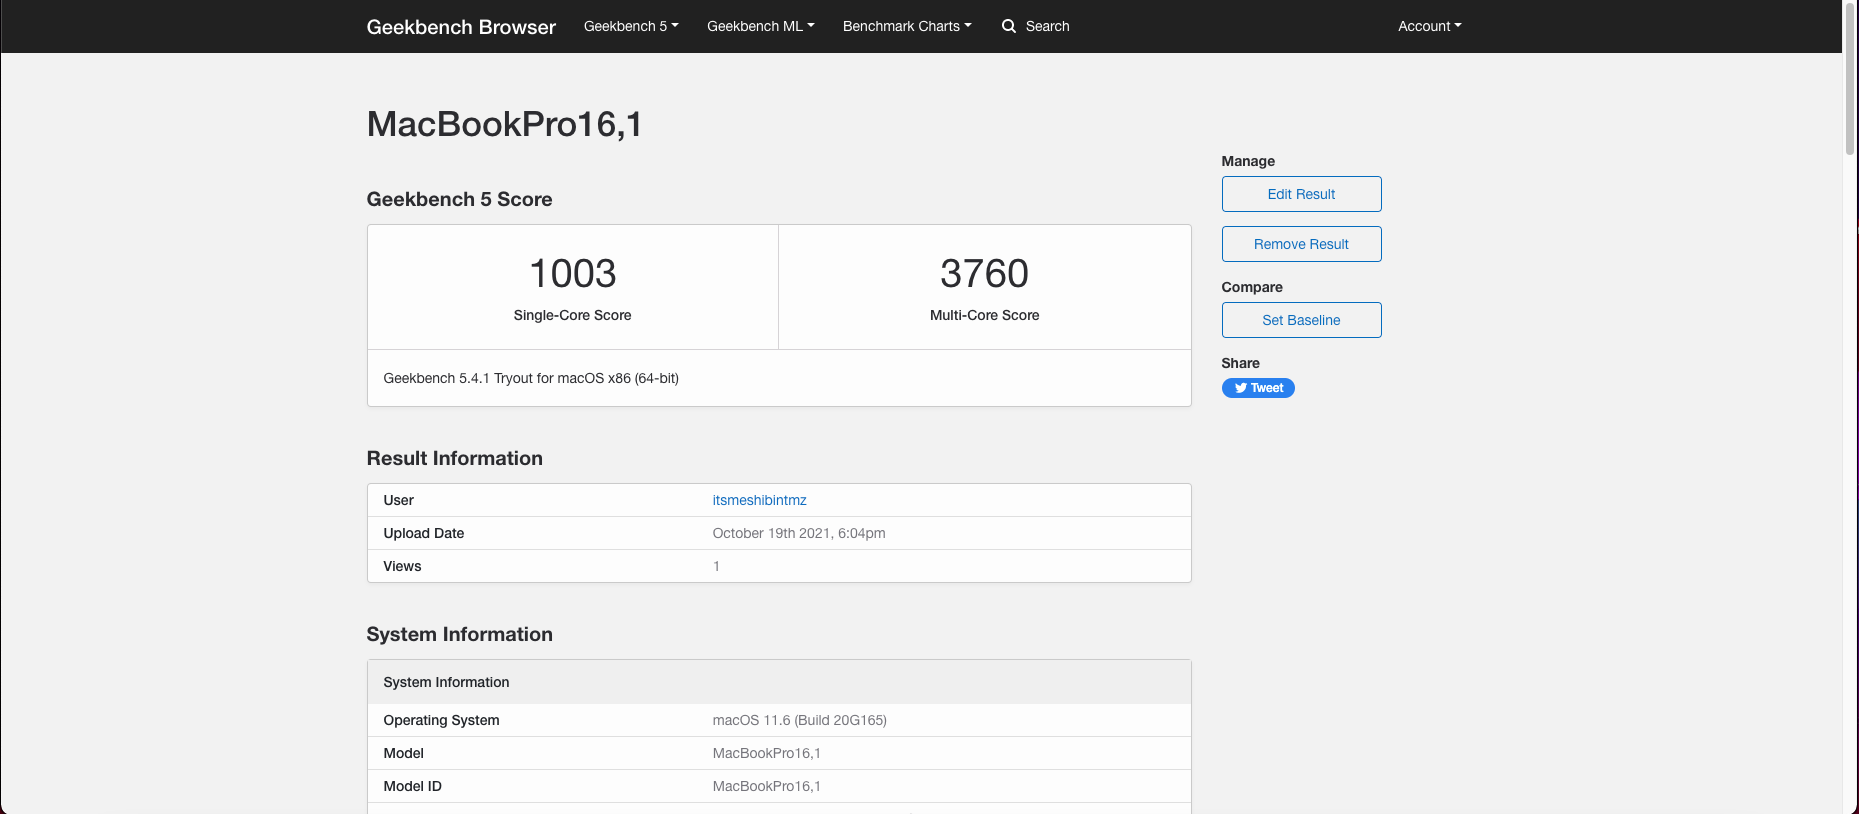Click the Single-Core Score label
The image size is (1859, 814).
pyautogui.click(x=573, y=315)
